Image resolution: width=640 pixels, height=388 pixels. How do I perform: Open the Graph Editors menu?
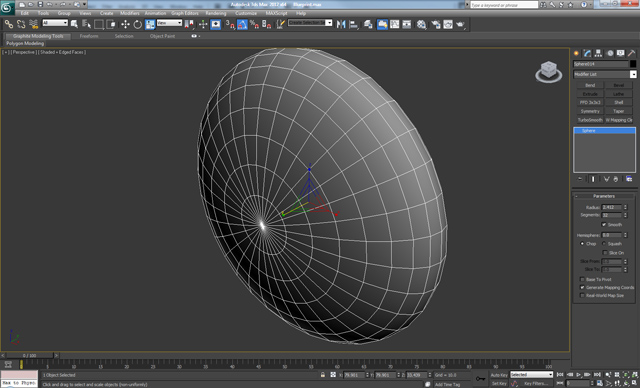(x=185, y=13)
